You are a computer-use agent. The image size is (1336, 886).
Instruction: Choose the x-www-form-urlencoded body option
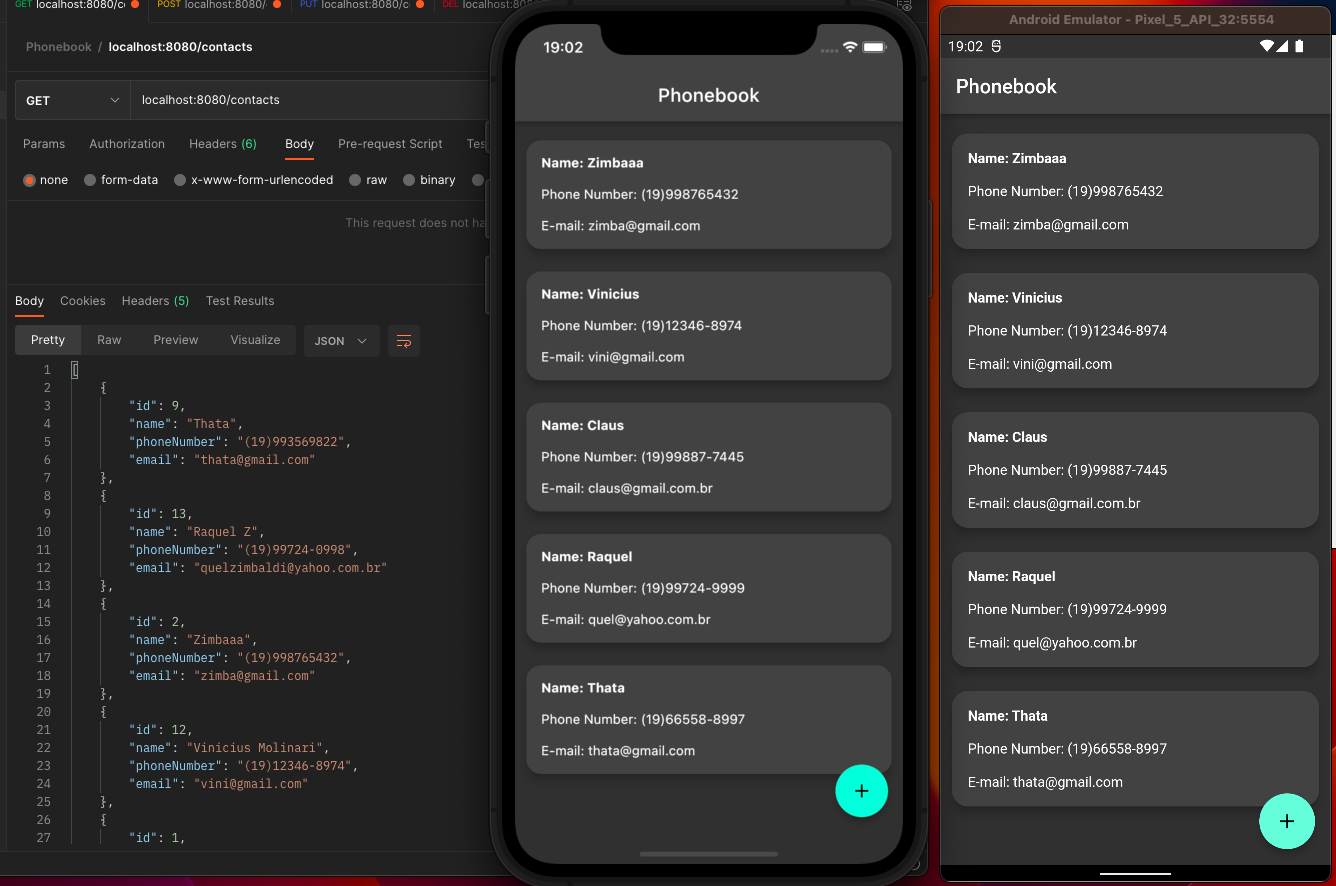click(180, 180)
